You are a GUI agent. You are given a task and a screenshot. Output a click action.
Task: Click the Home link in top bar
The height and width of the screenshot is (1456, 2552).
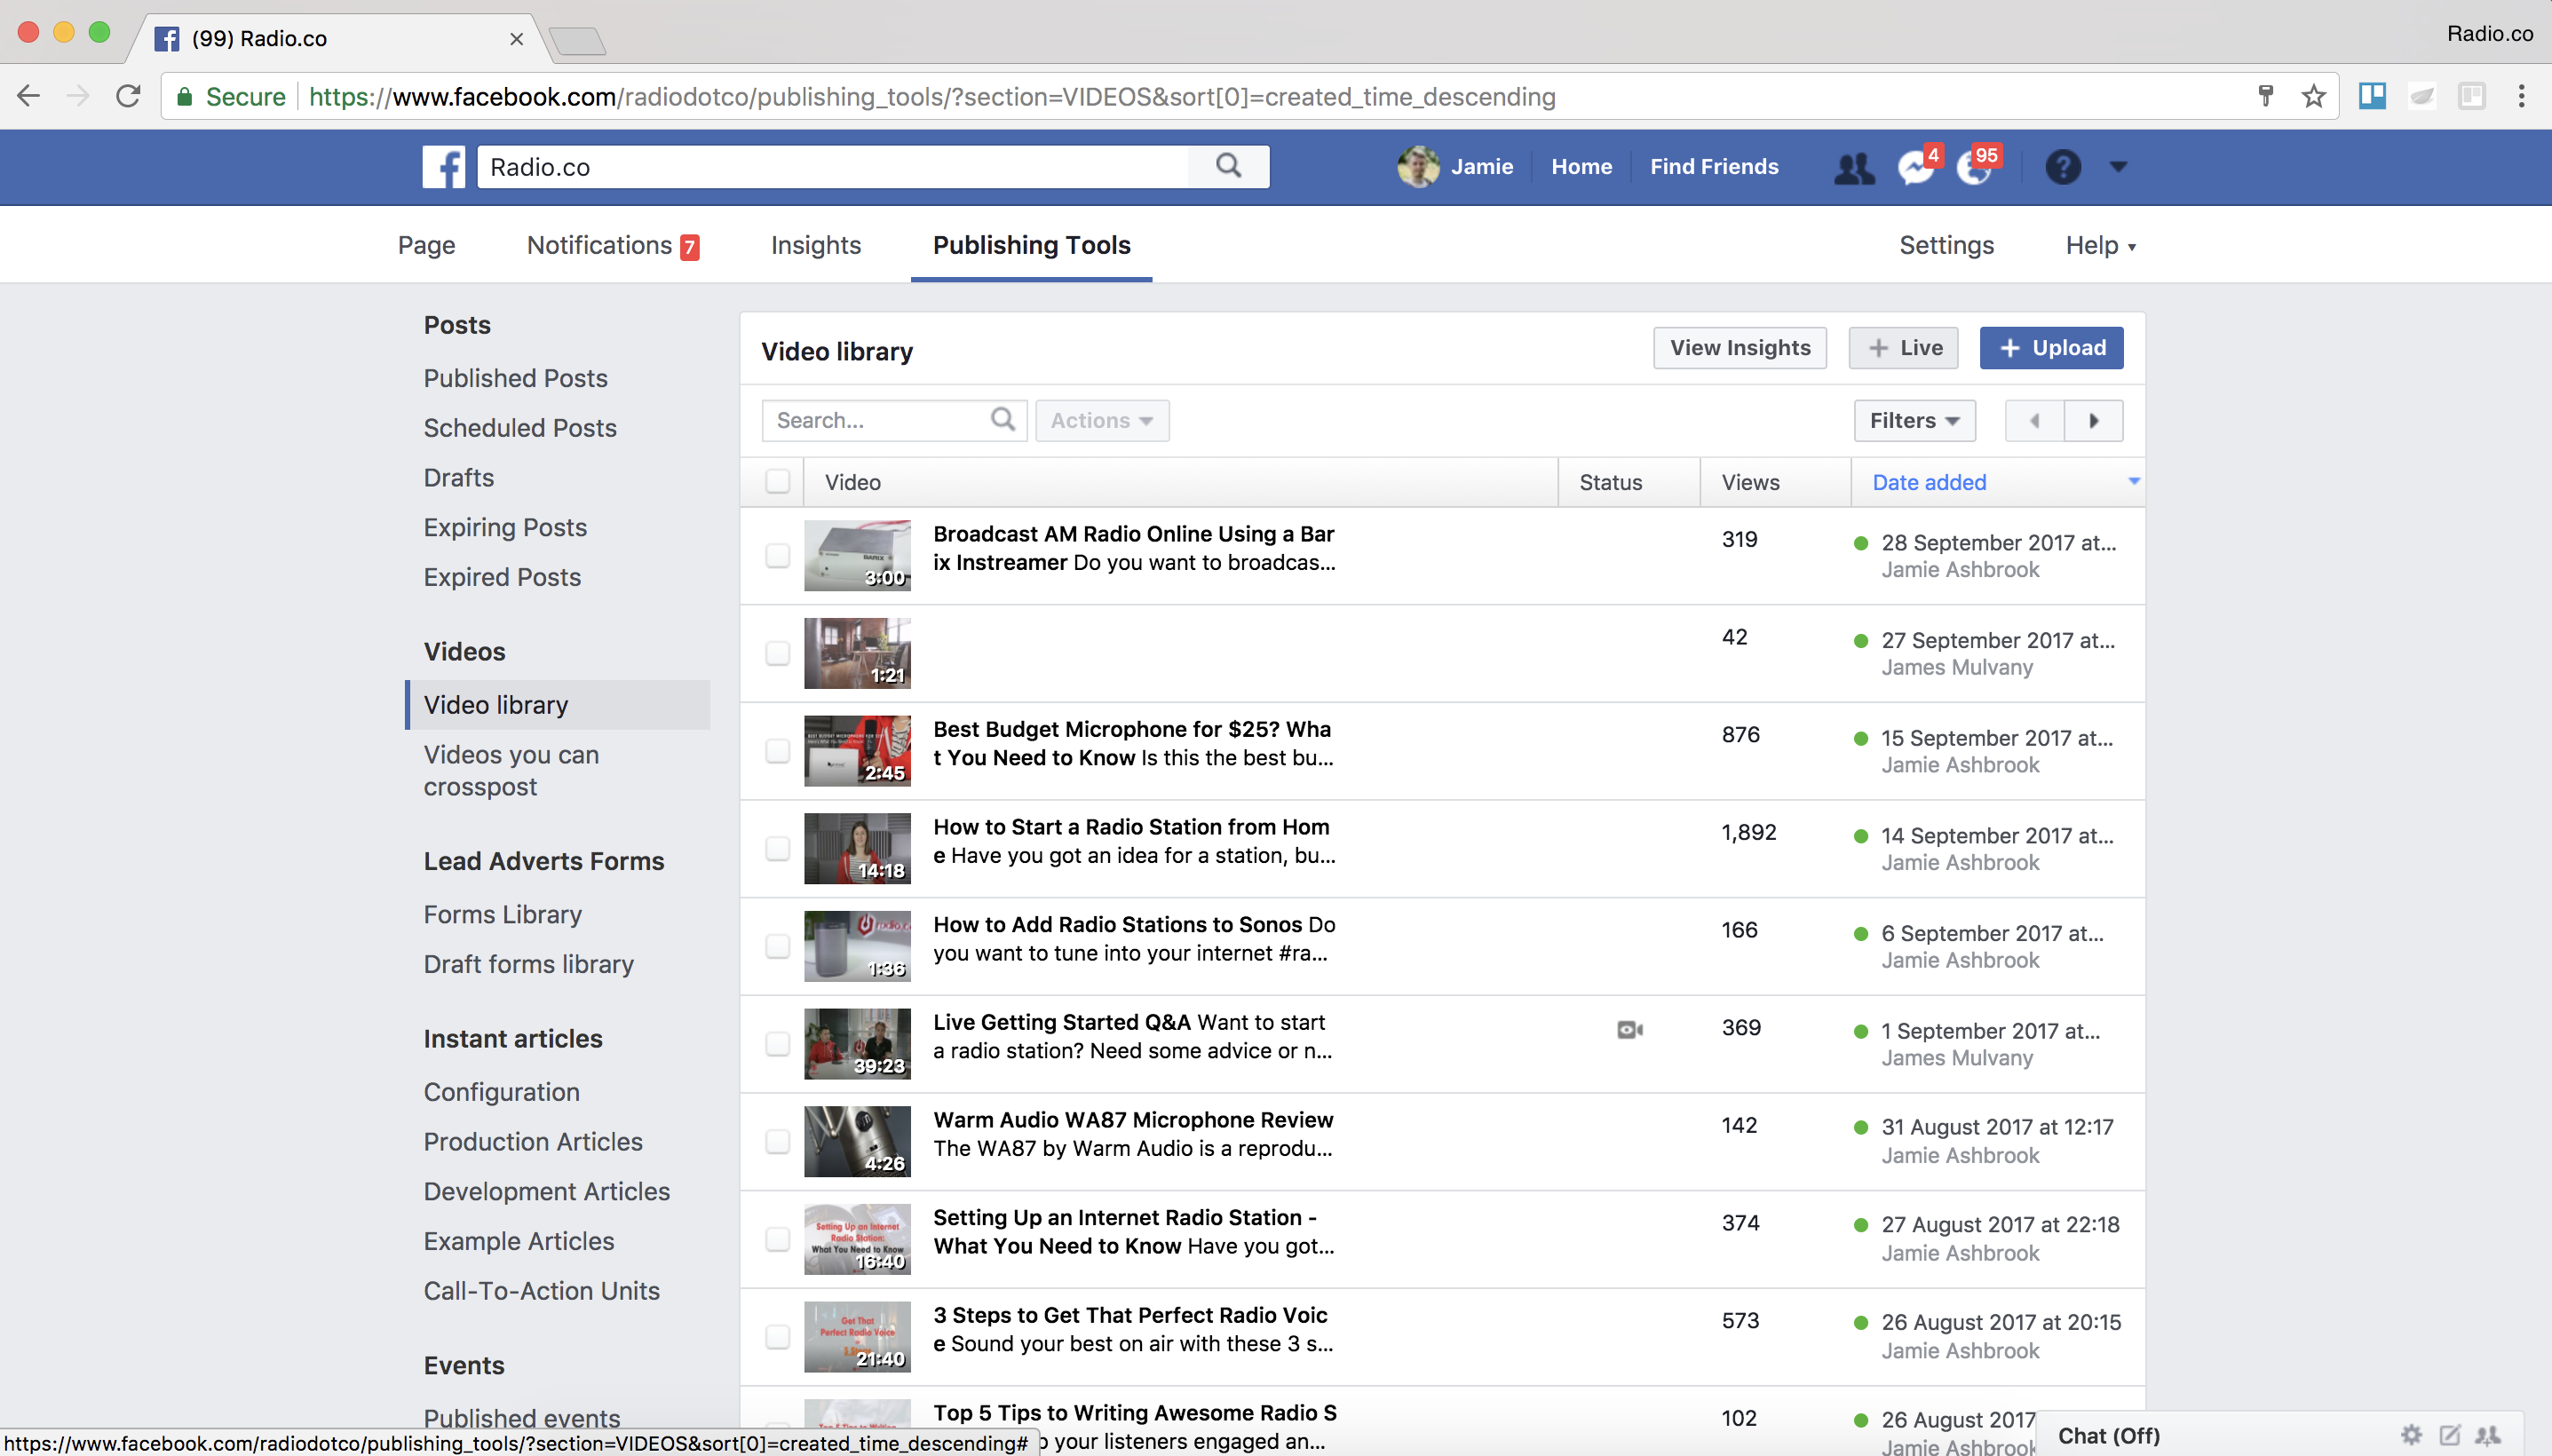tap(1581, 167)
